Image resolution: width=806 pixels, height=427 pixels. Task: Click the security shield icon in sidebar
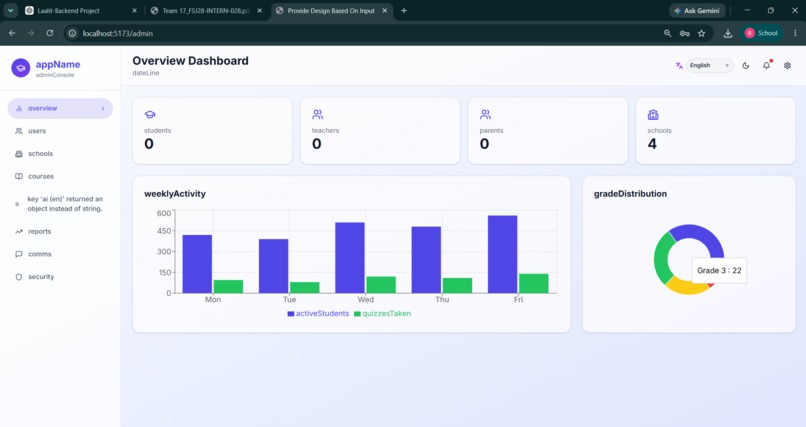pos(19,276)
